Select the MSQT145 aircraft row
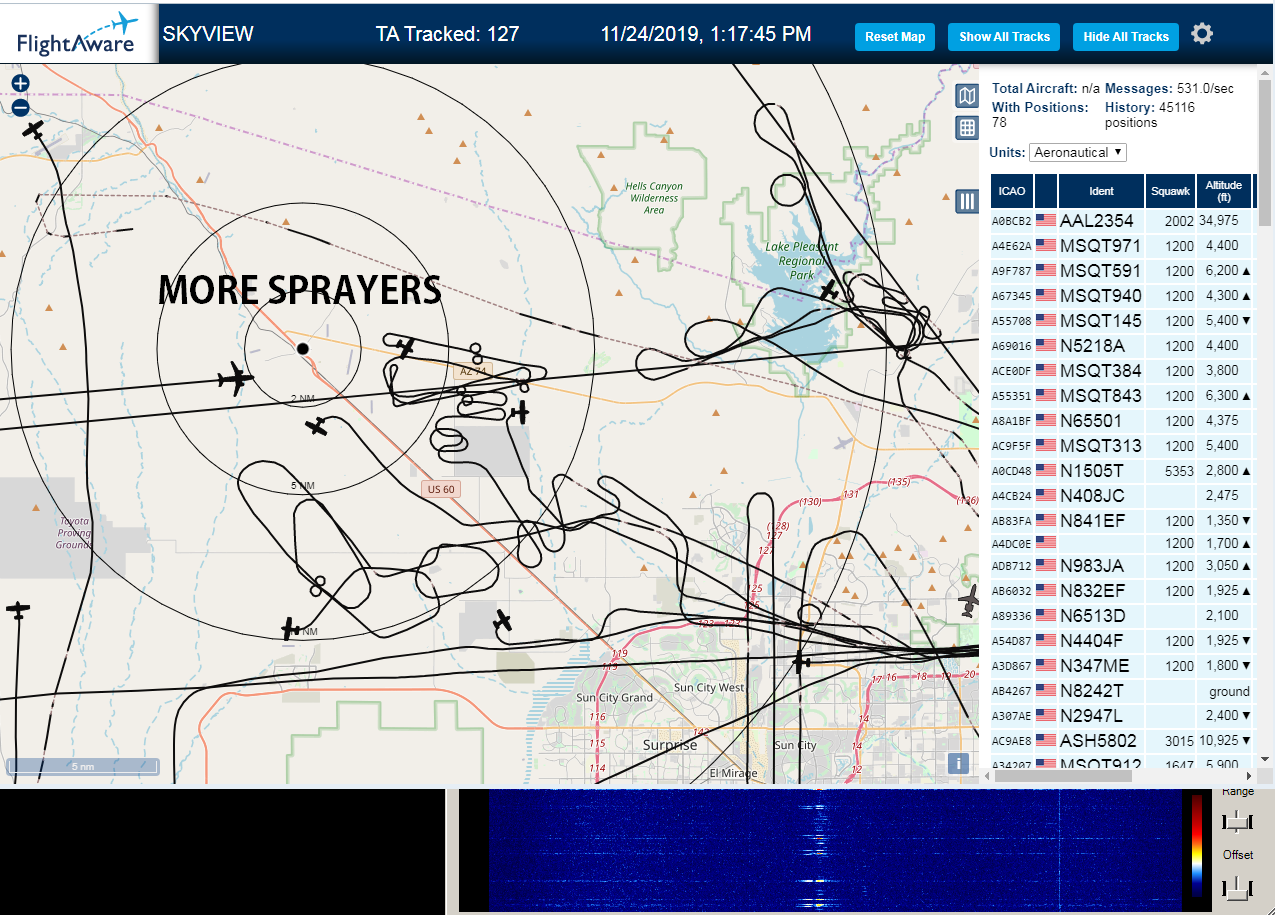1275x915 pixels. [x=1122, y=320]
